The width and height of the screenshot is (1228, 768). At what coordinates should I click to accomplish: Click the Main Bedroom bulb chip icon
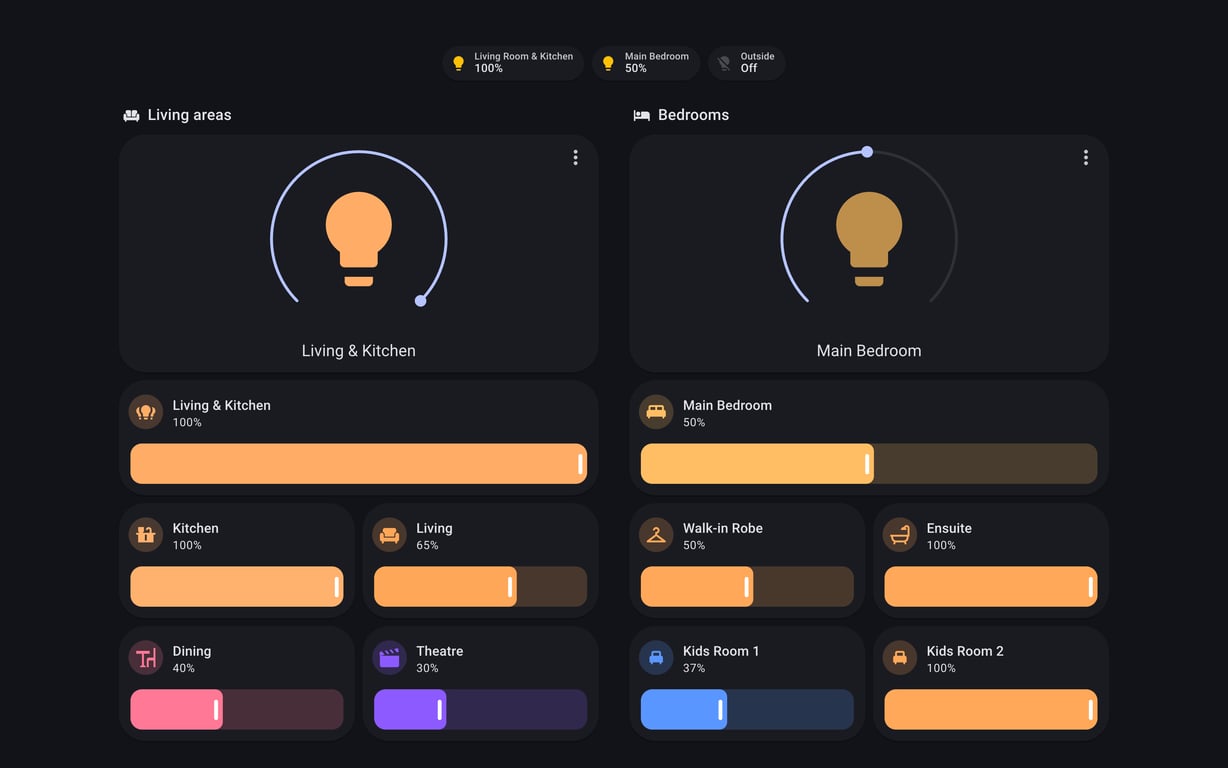coord(608,63)
